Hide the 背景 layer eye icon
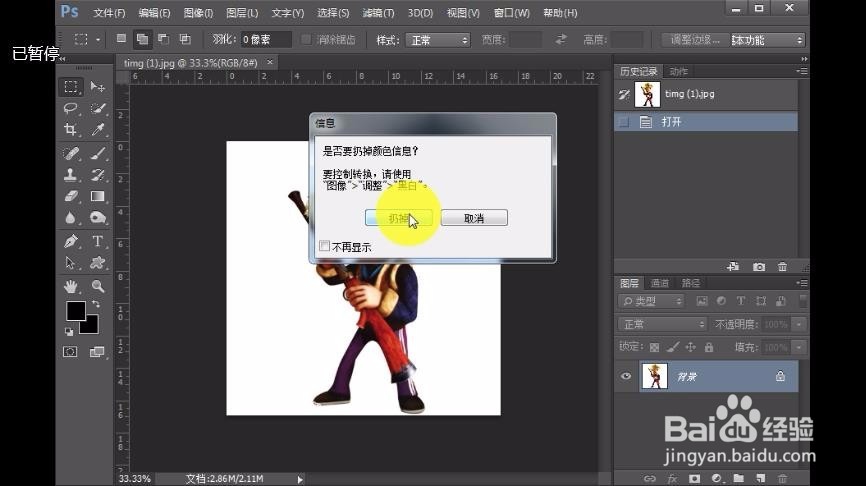This screenshot has width=866, height=486. [x=626, y=376]
